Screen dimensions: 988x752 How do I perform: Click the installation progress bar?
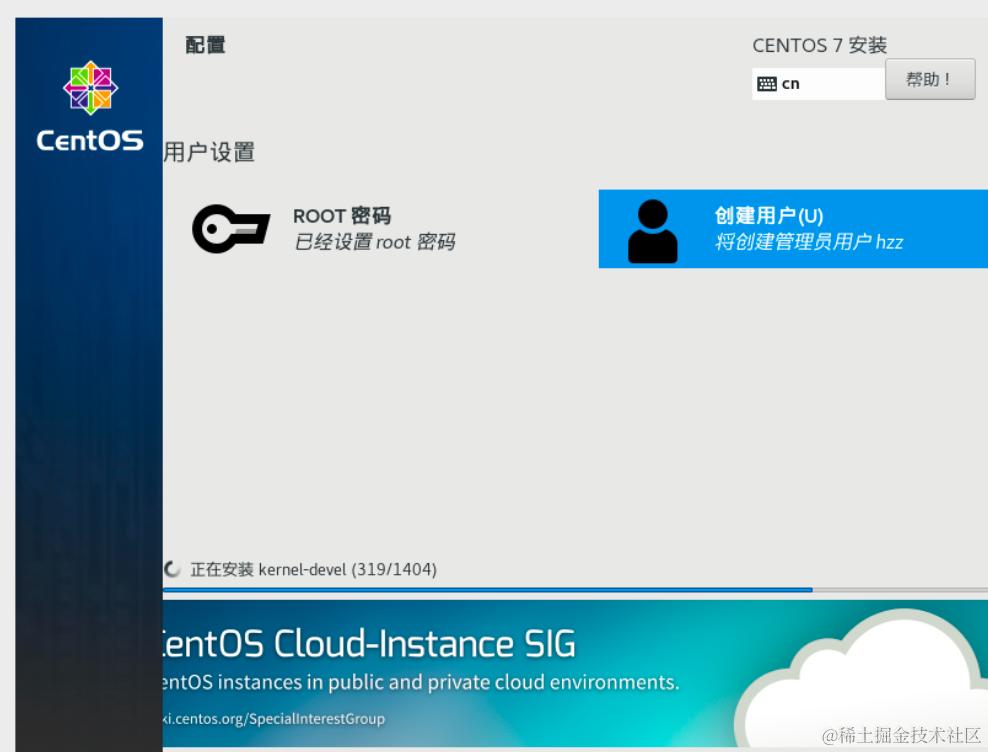(575, 590)
